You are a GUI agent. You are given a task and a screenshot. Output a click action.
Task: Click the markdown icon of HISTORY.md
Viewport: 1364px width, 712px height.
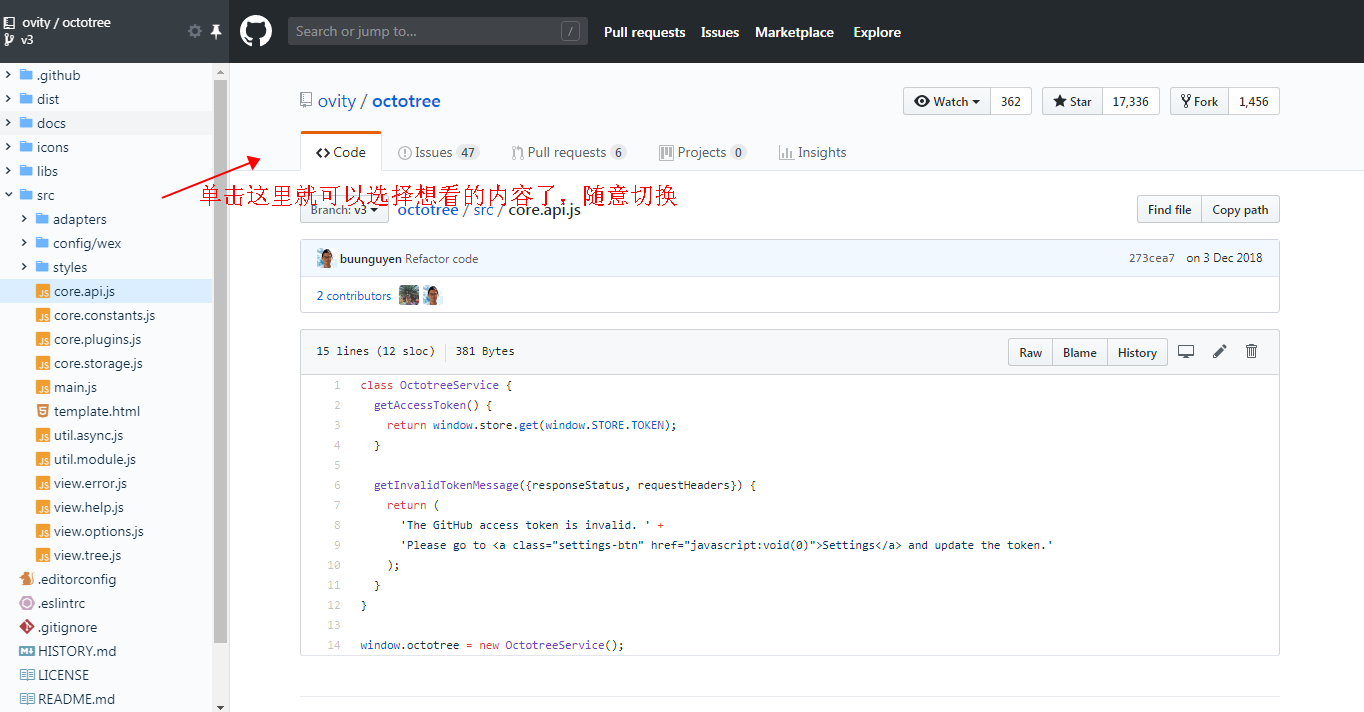(27, 651)
